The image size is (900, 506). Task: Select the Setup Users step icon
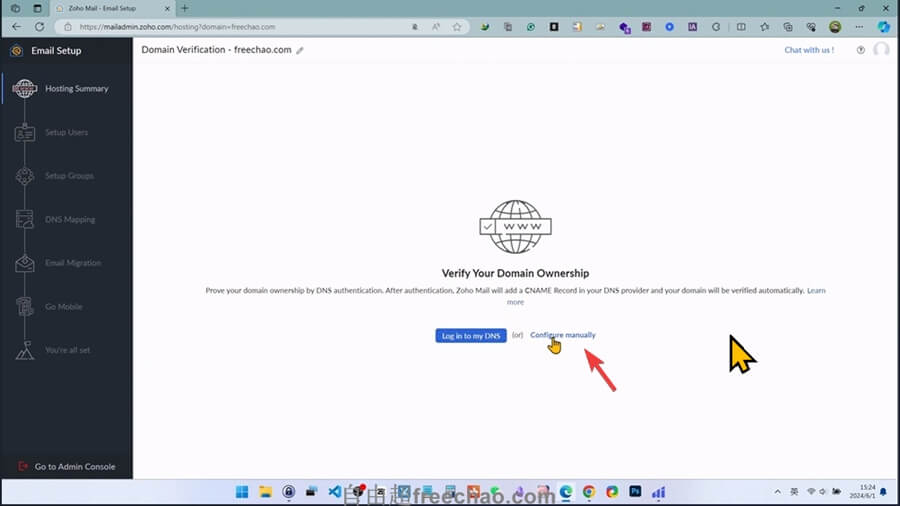[x=25, y=133]
